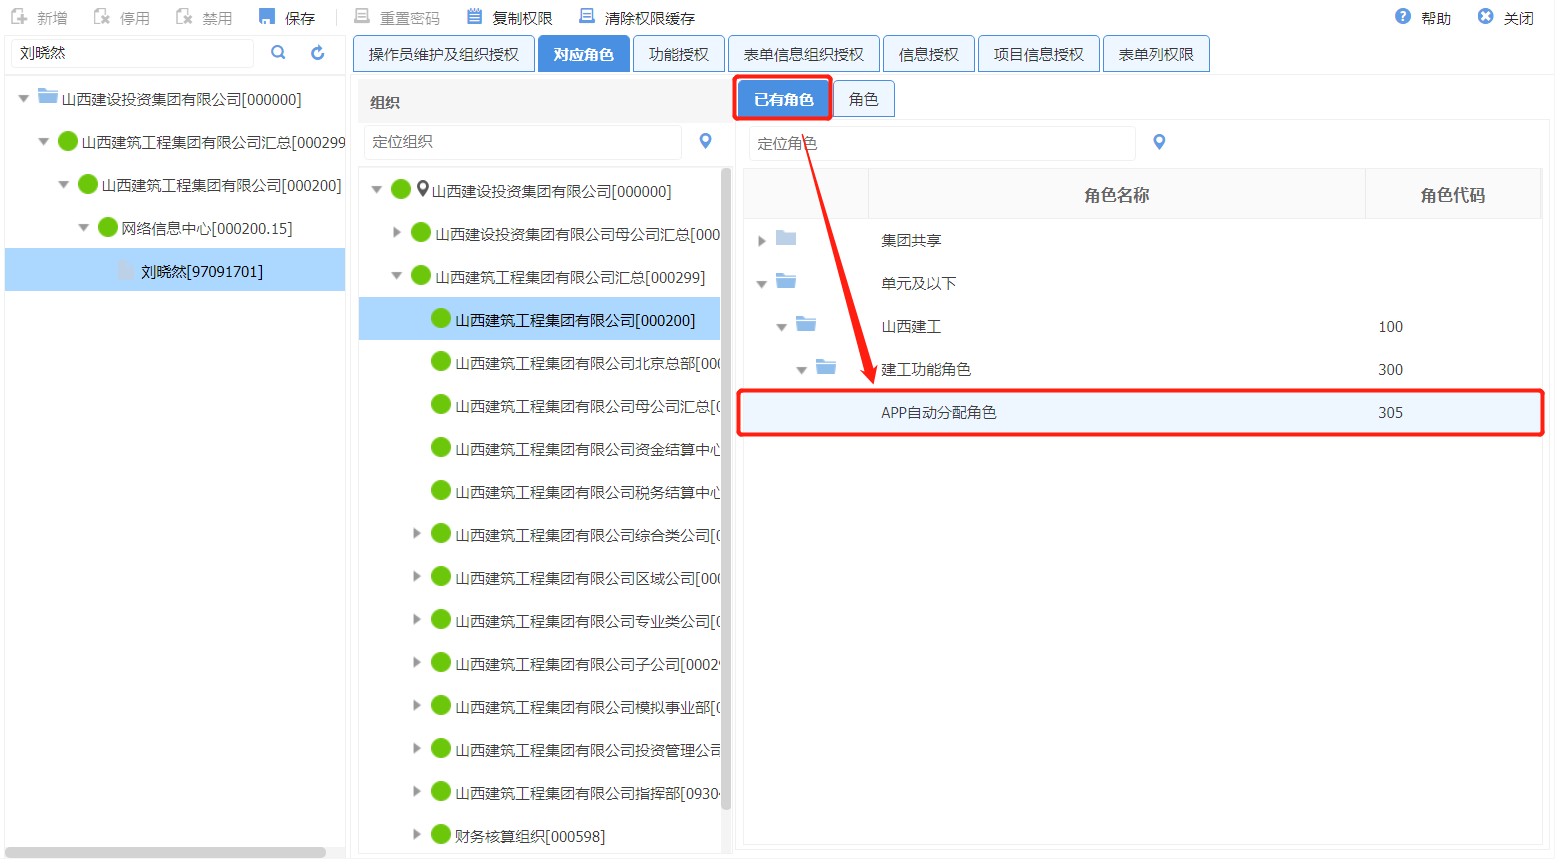
Task: Expand 财务核算组织[000598] node
Action: coord(416,835)
